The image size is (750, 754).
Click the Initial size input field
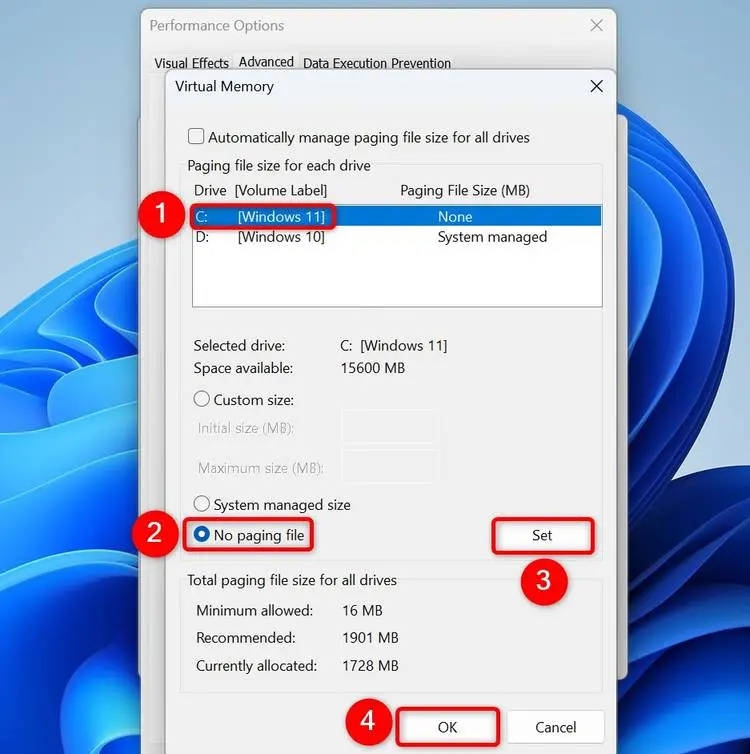[389, 427]
